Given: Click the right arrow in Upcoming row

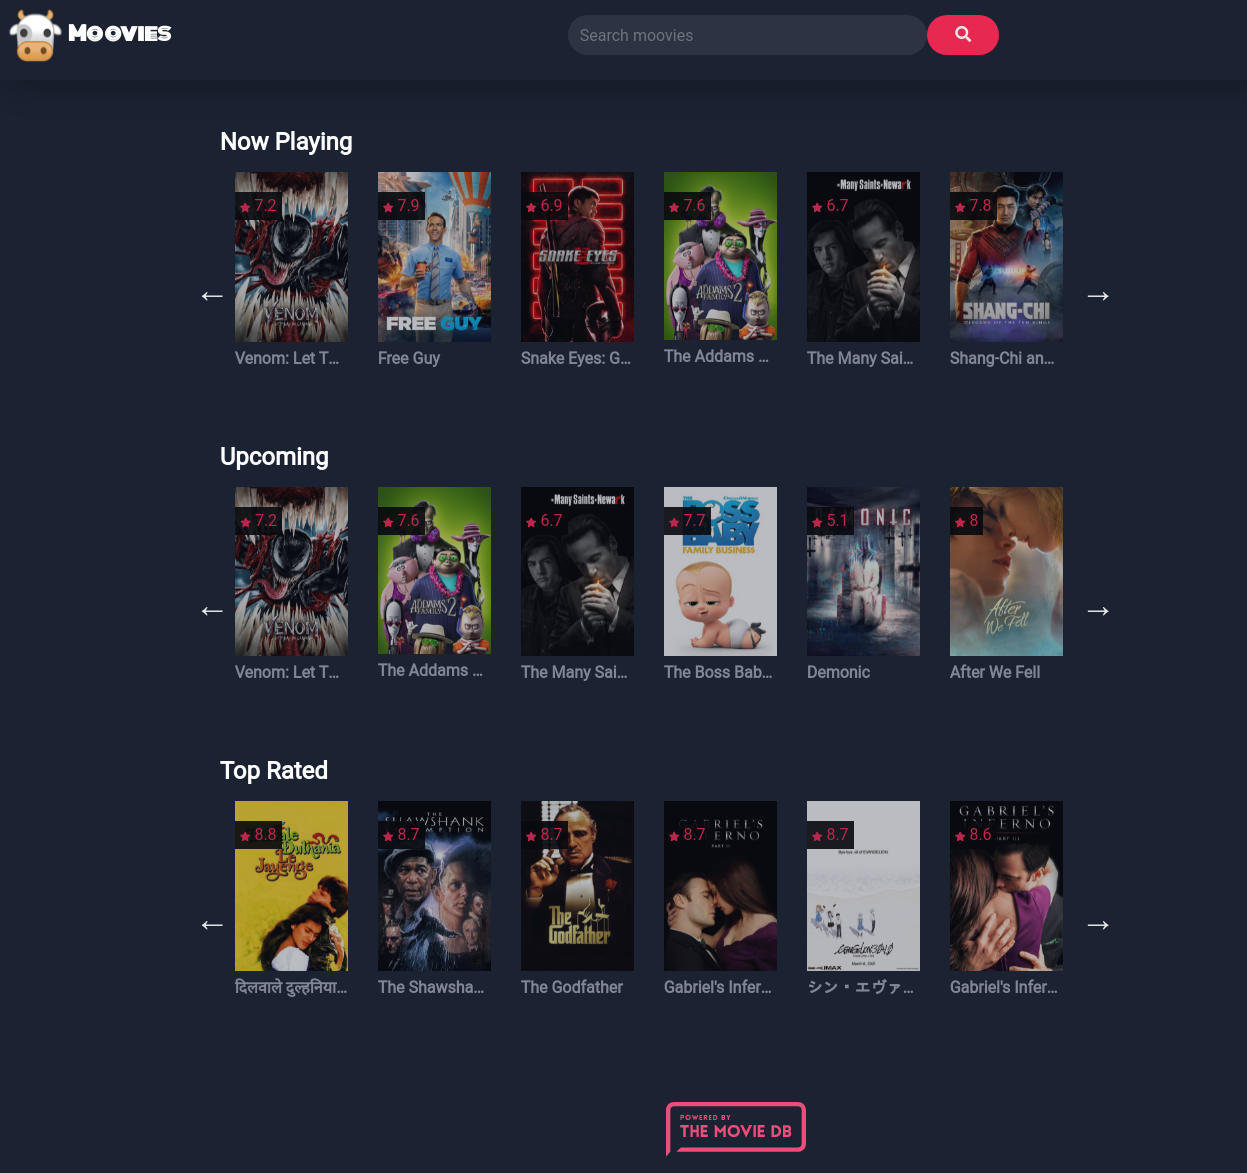Looking at the screenshot, I should [x=1098, y=611].
